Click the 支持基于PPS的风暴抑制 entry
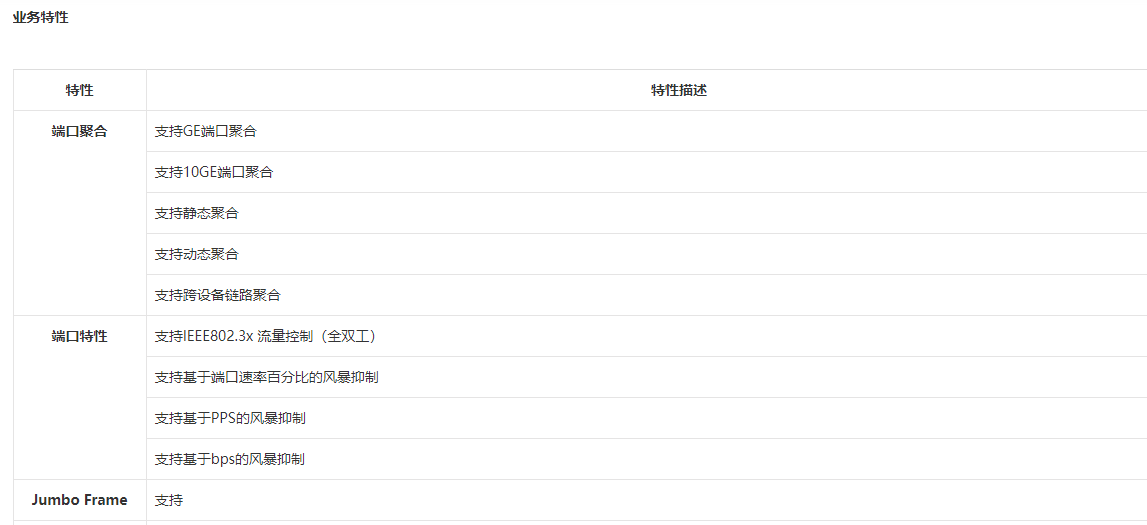Image resolution: width=1147 pixels, height=525 pixels. pyautogui.click(x=230, y=418)
